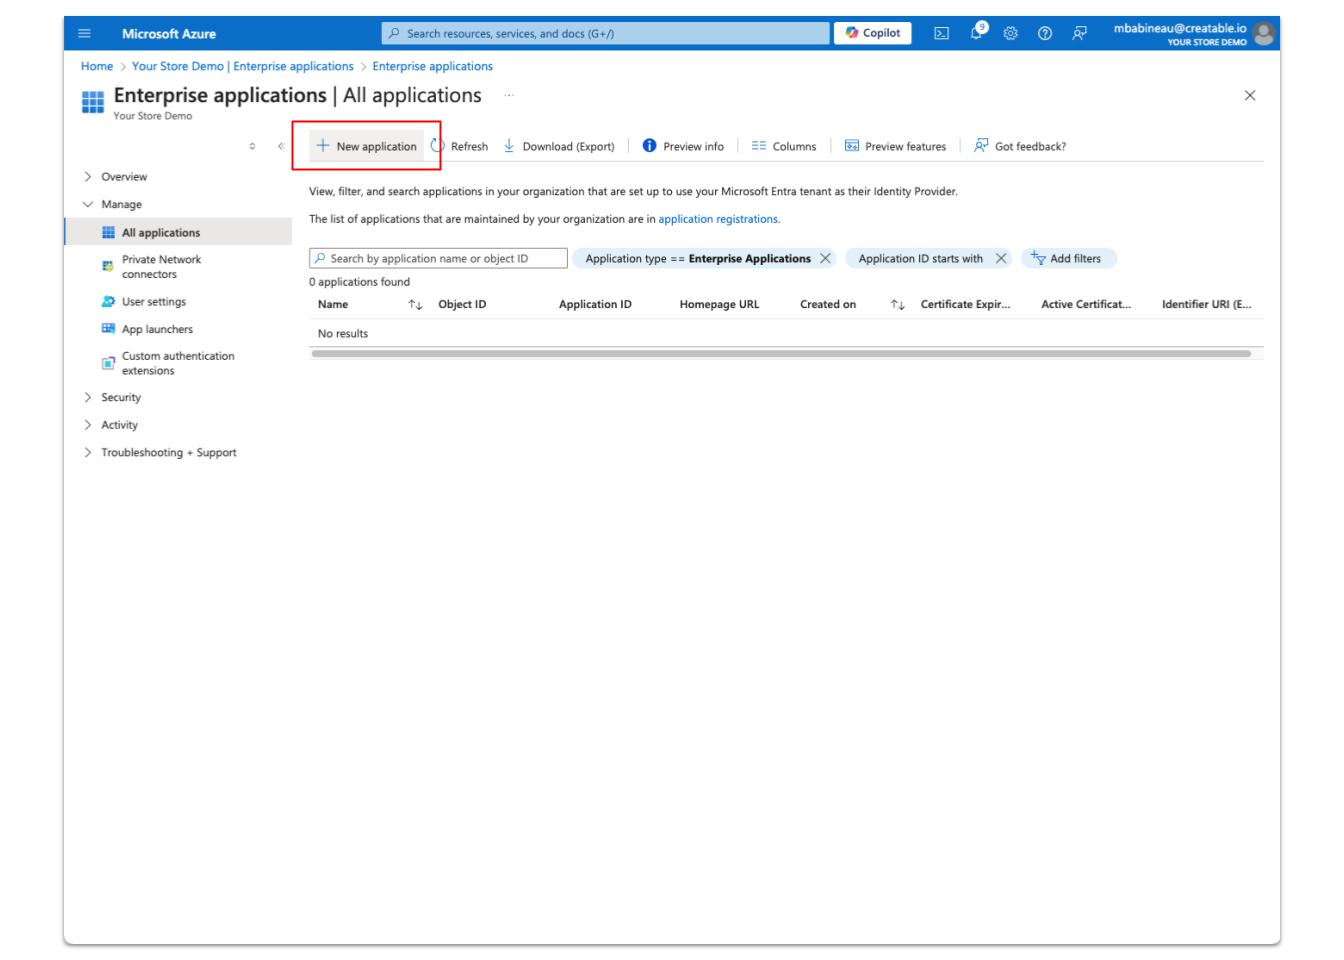This screenshot has width=1344, height=960.
Task: Open Preview info
Action: pos(683,146)
